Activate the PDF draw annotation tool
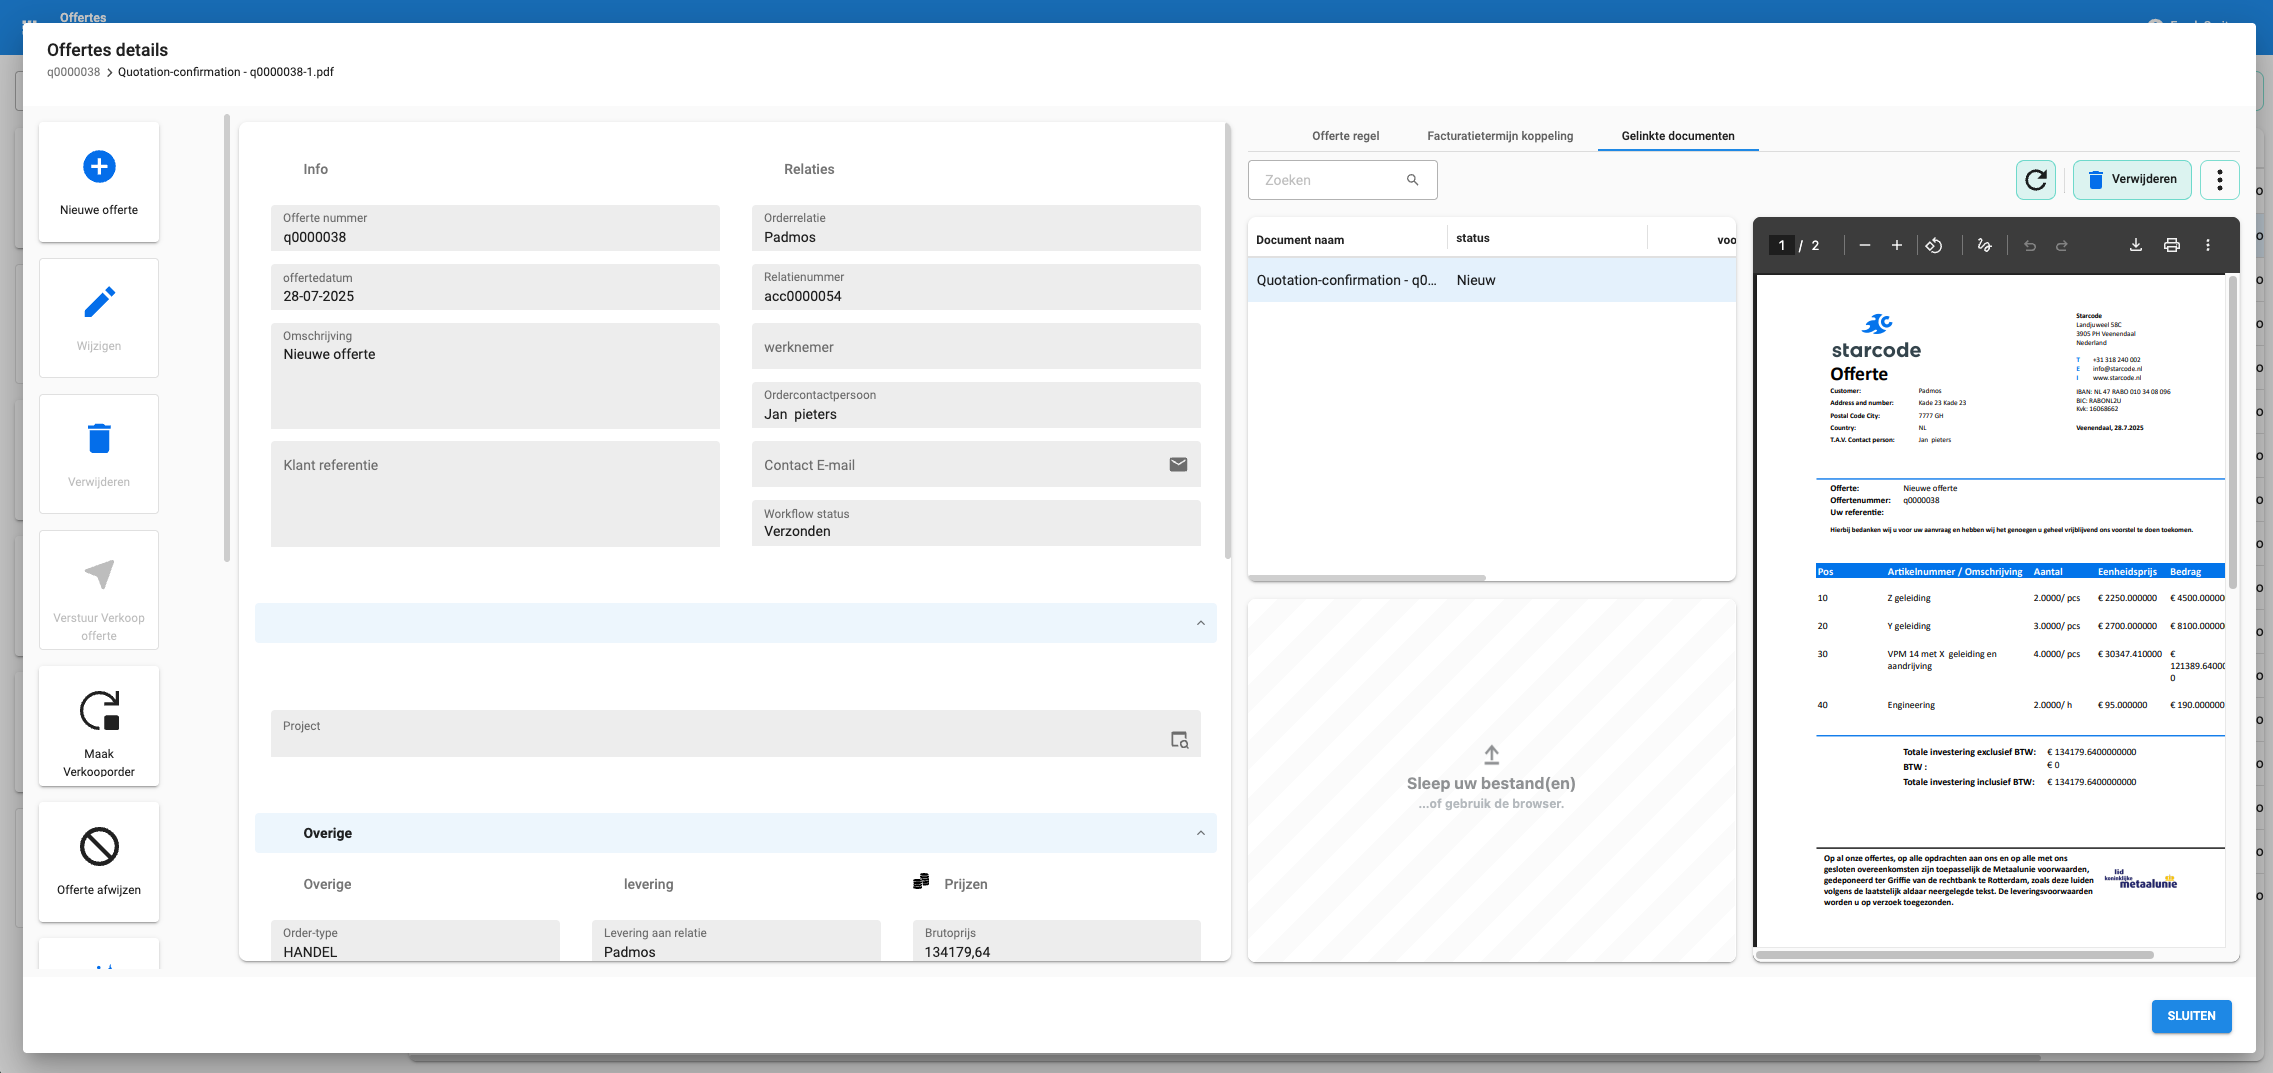Viewport: 2273px width, 1073px height. [1984, 245]
